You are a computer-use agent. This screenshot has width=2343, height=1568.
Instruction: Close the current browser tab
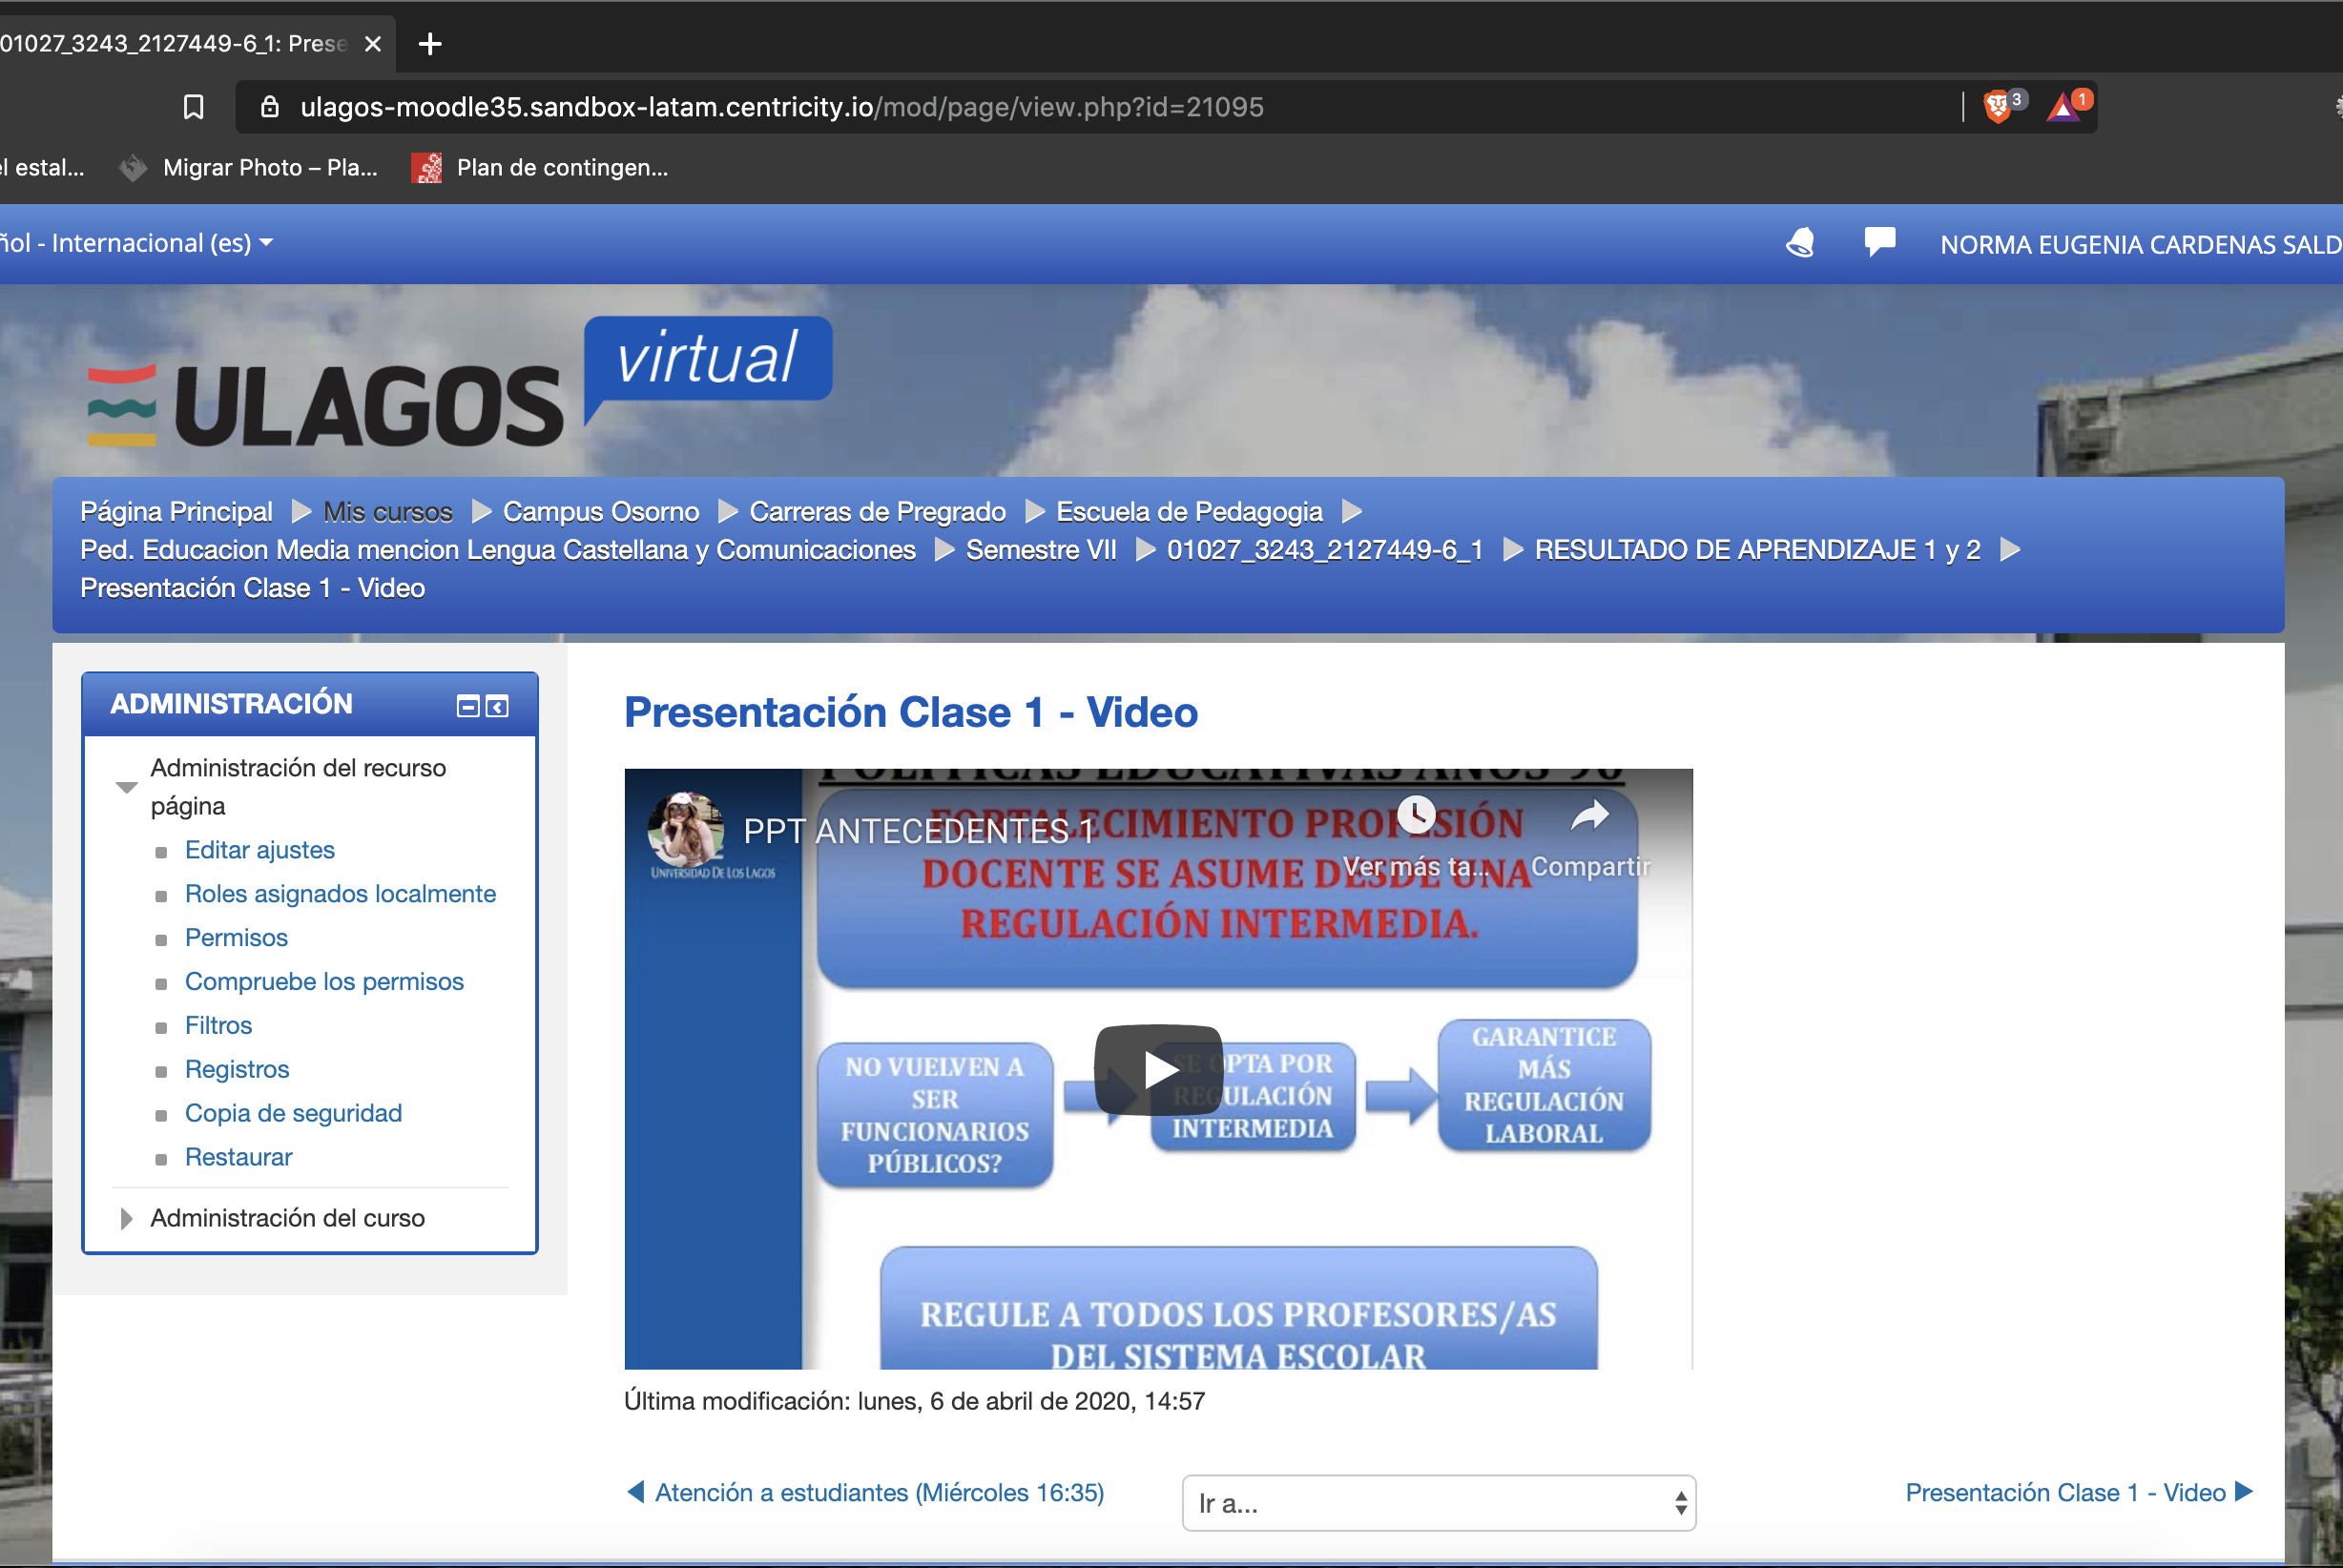pos(372,44)
